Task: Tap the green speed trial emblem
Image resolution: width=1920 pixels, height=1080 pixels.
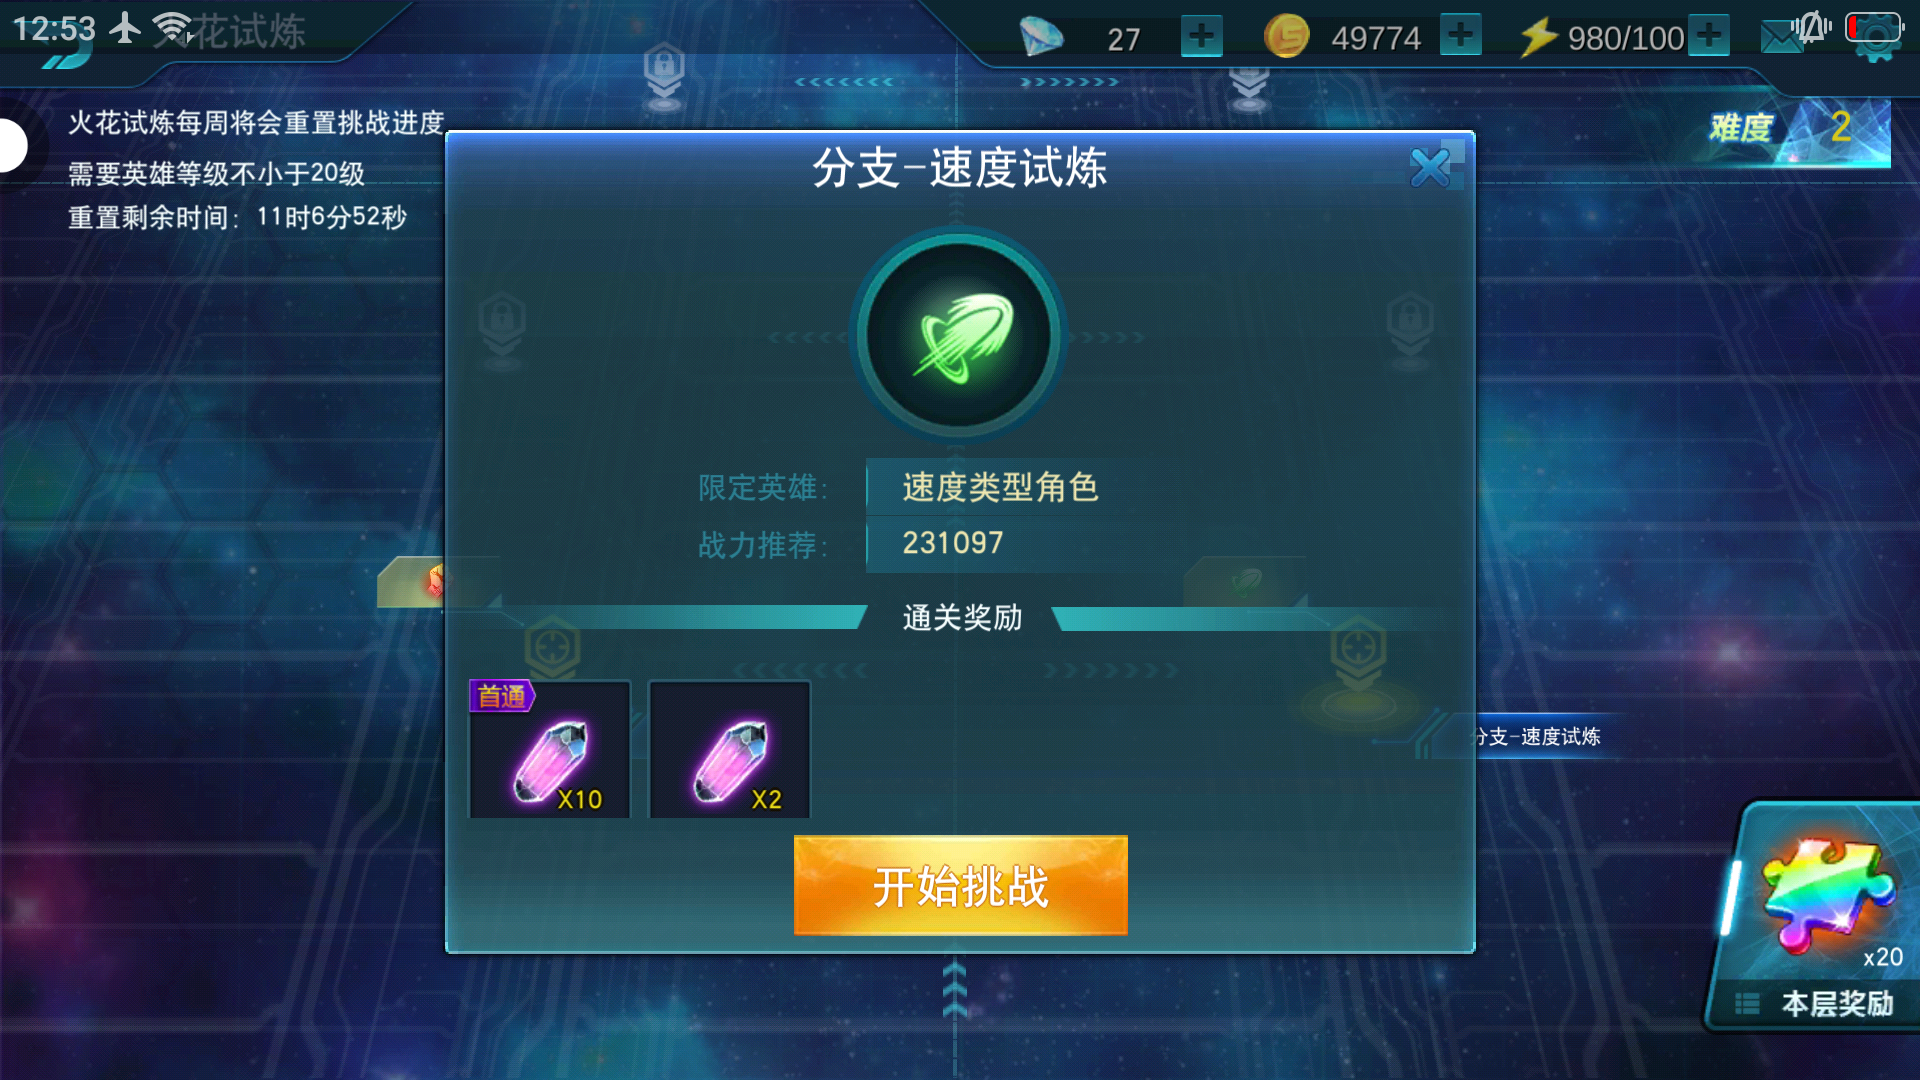Action: 959,336
